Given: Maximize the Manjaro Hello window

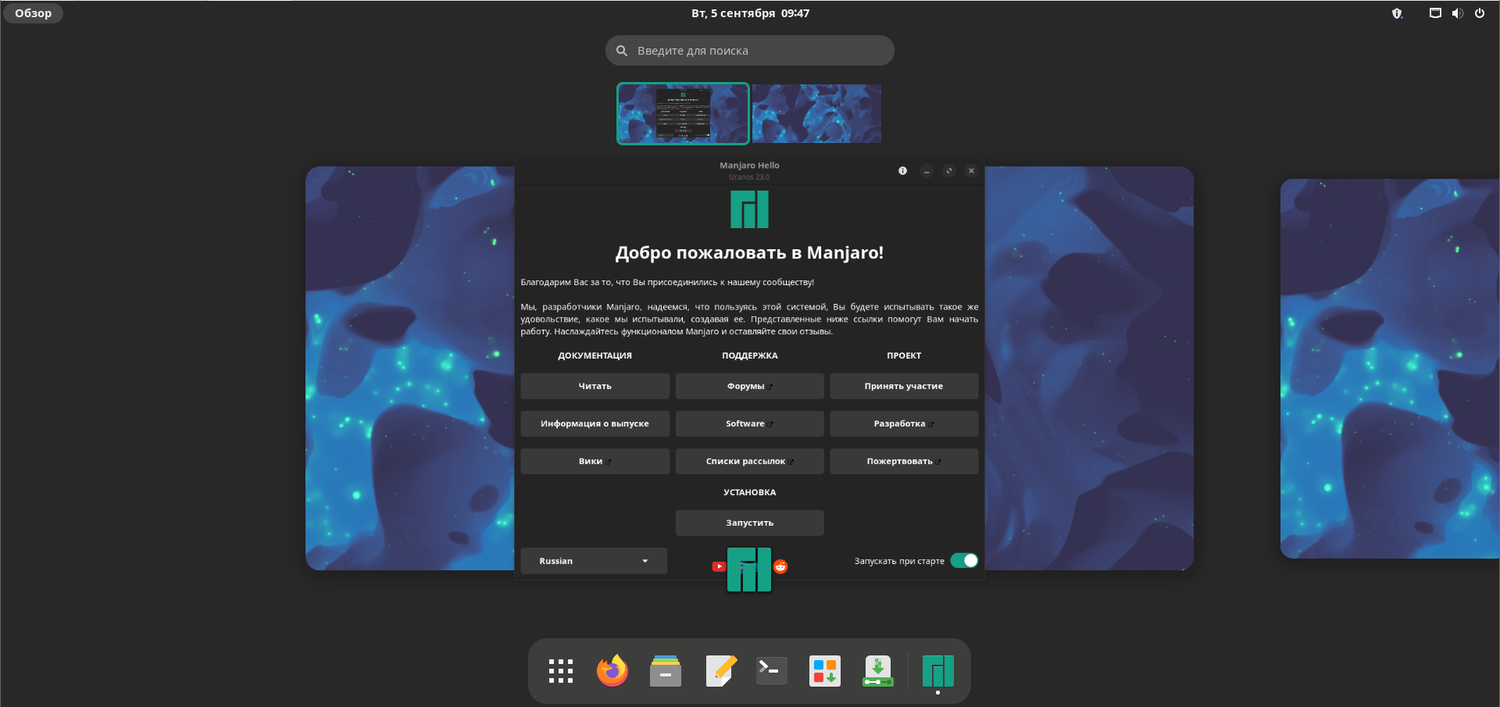Looking at the screenshot, I should click(x=949, y=171).
